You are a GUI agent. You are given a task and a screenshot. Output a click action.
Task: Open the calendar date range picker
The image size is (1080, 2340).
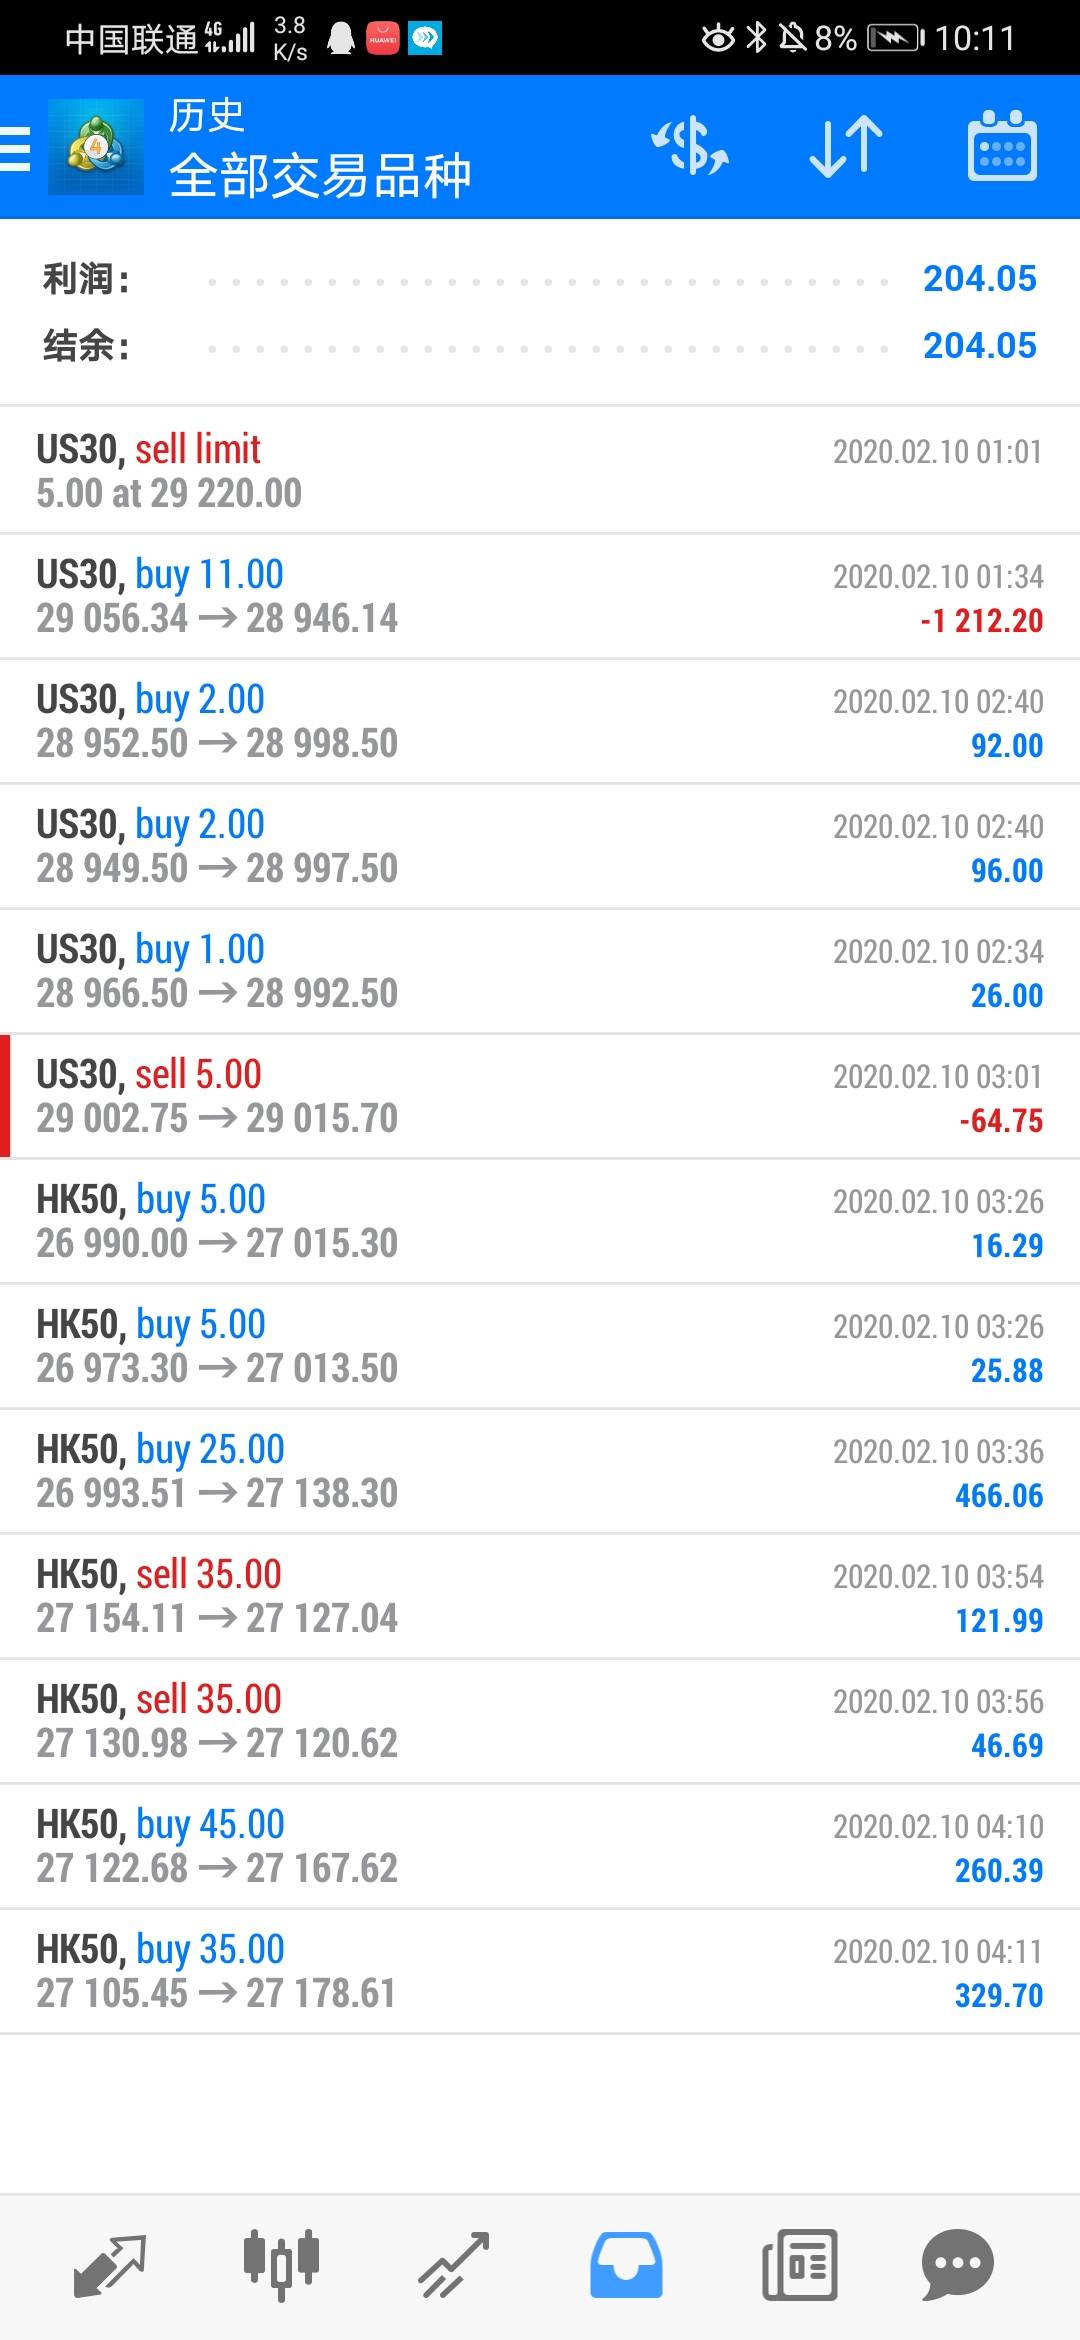point(1002,147)
